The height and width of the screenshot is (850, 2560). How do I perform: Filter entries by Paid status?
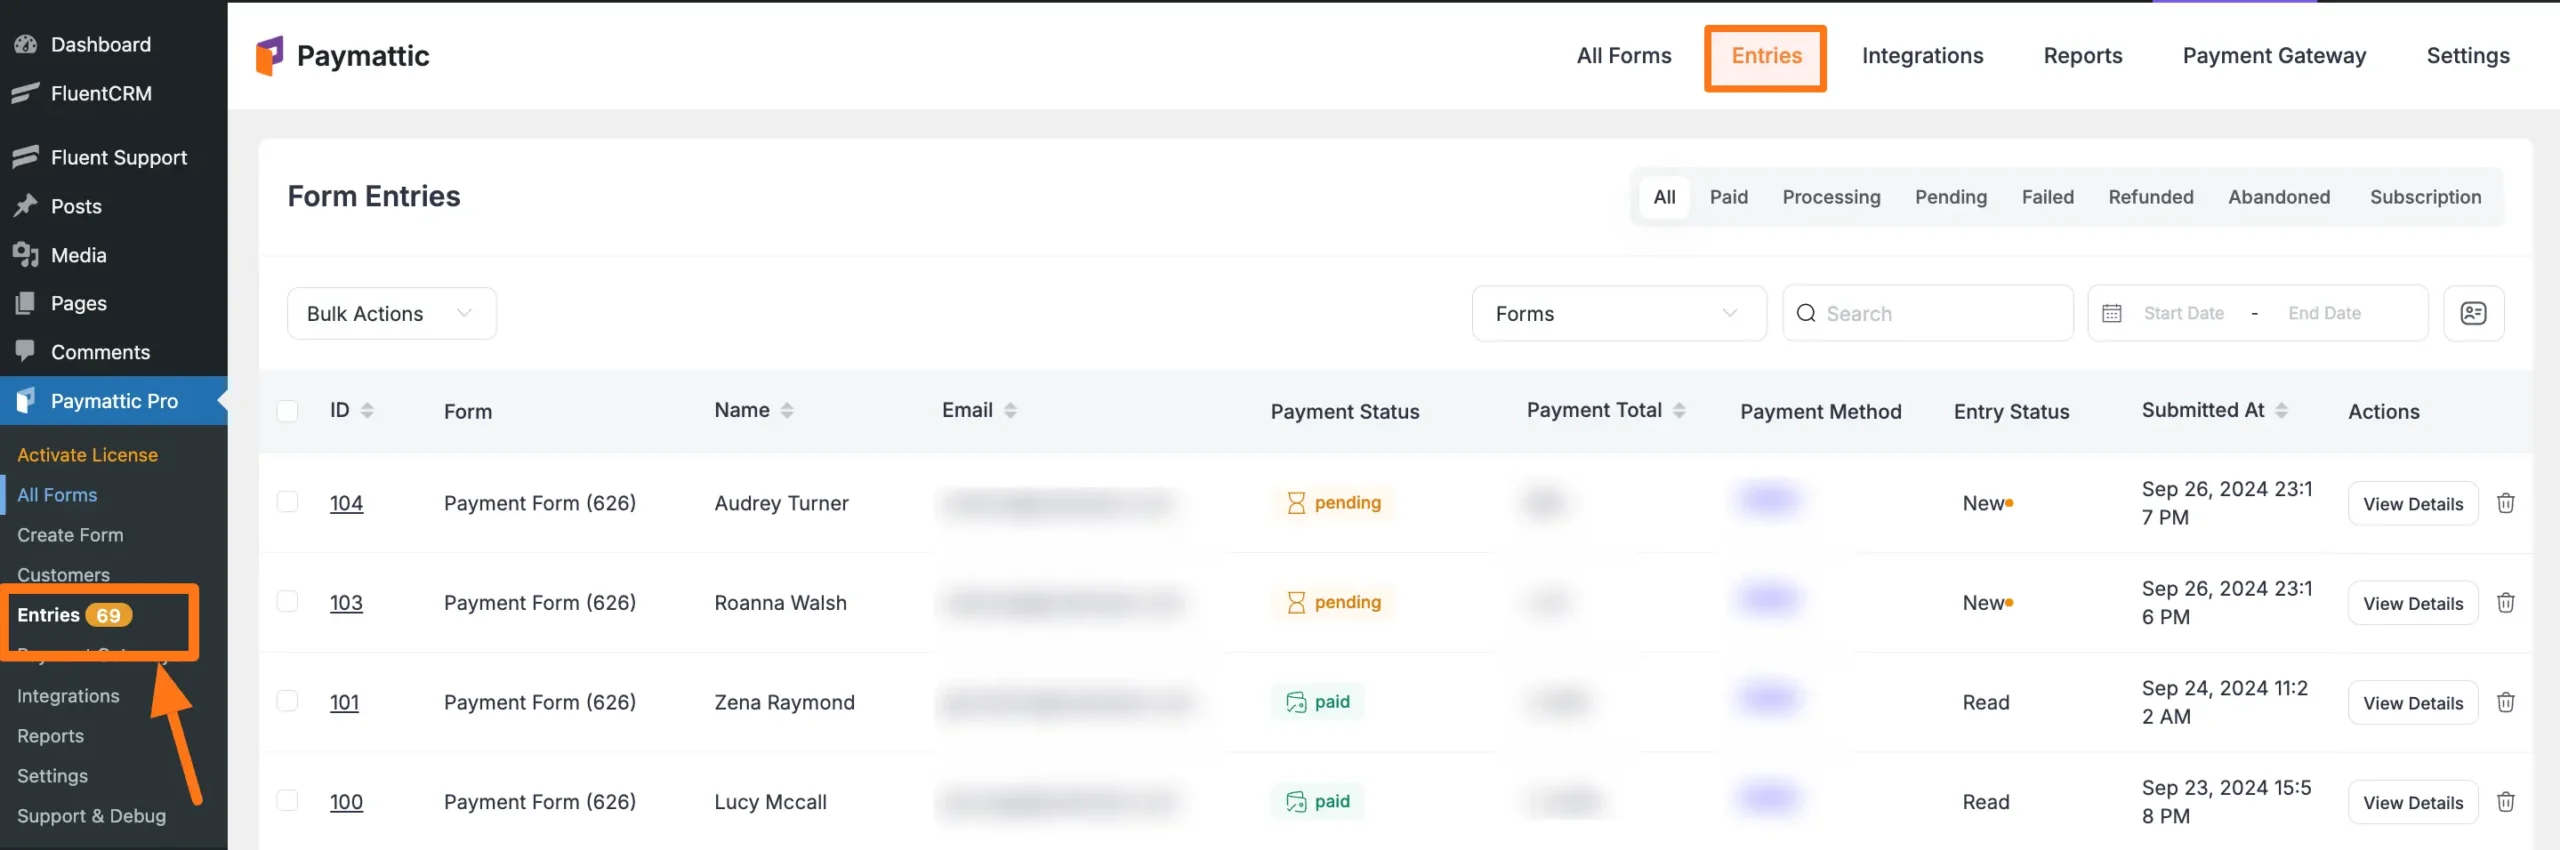click(1728, 197)
